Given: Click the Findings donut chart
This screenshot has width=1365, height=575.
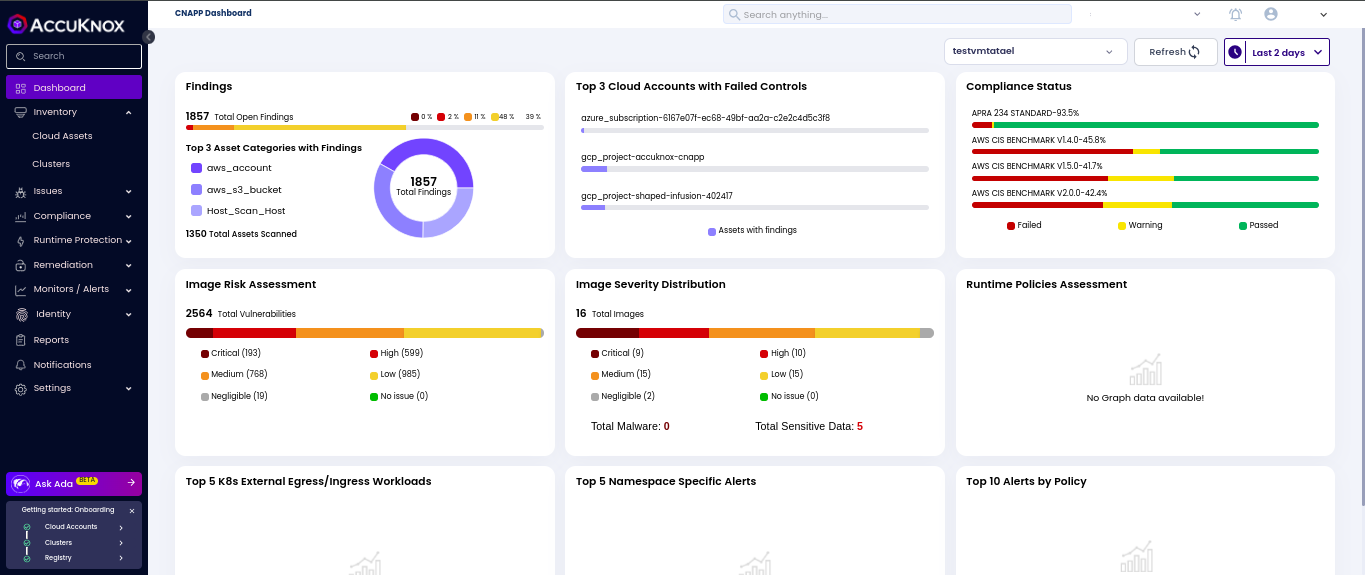Looking at the screenshot, I should pyautogui.click(x=423, y=188).
